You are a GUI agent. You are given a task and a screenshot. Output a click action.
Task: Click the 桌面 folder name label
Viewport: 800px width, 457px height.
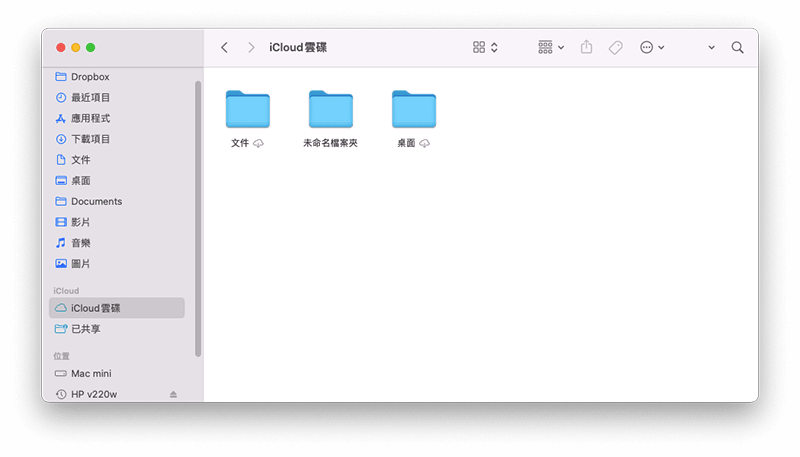pyautogui.click(x=406, y=143)
